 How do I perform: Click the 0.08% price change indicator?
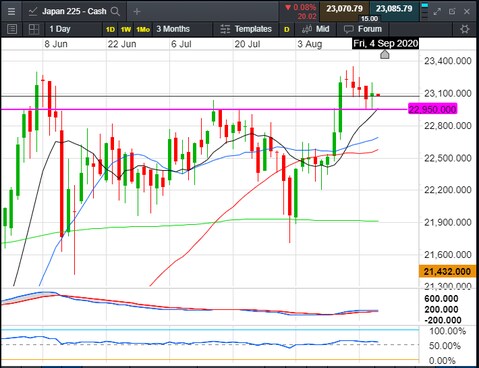[x=300, y=7]
